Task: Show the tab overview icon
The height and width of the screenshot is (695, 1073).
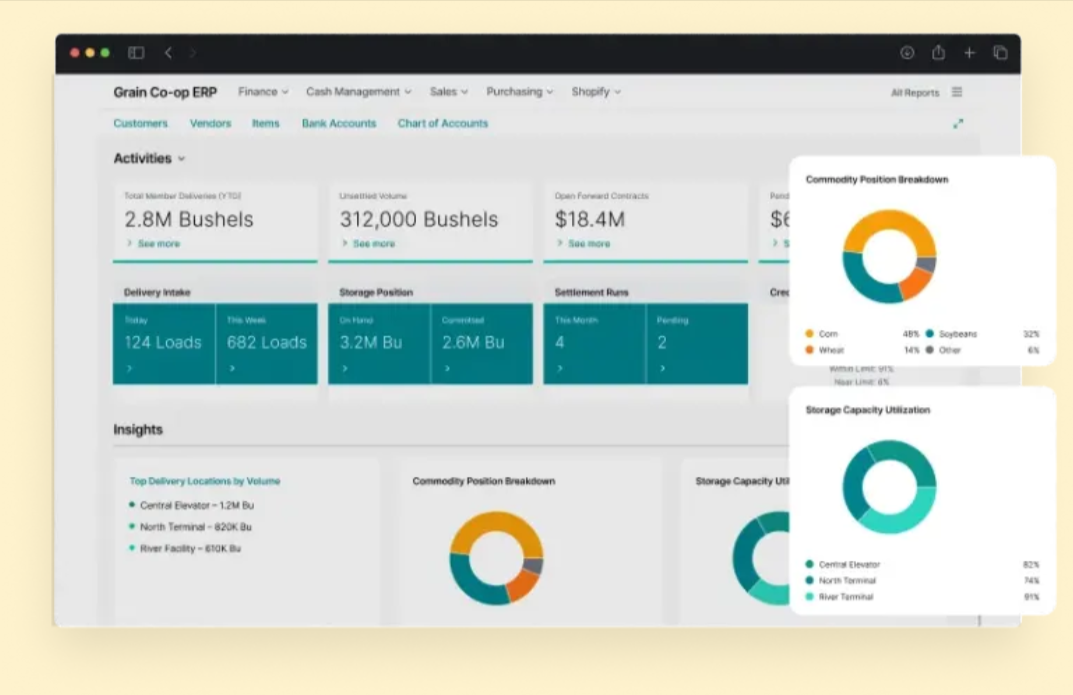Action: pyautogui.click(x=999, y=53)
